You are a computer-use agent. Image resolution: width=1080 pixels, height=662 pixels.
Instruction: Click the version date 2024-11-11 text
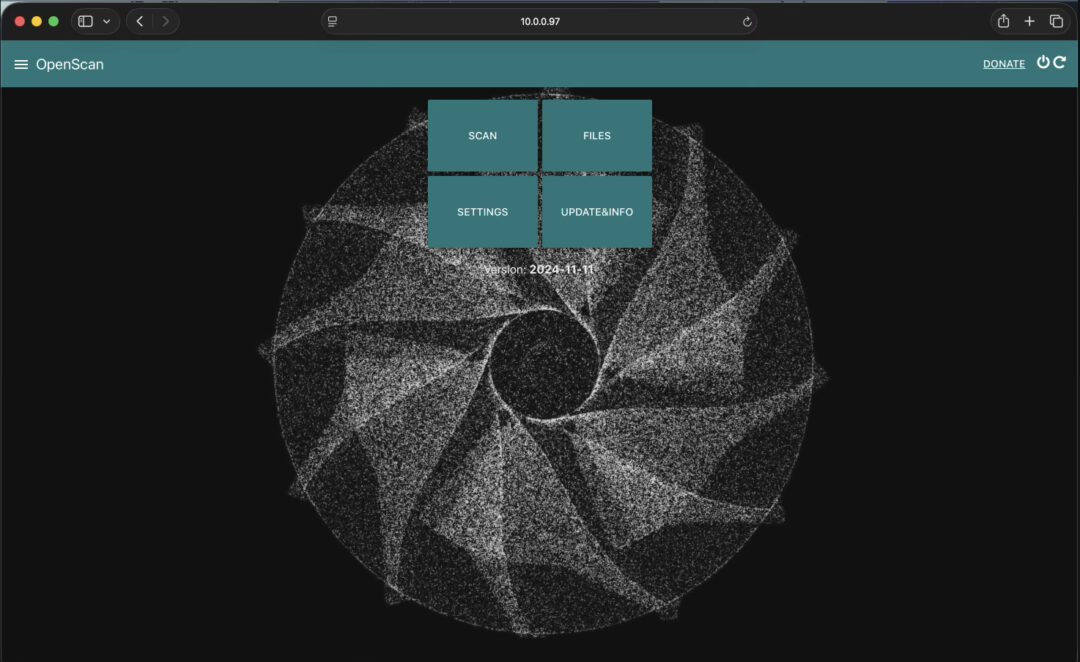pyautogui.click(x=562, y=269)
